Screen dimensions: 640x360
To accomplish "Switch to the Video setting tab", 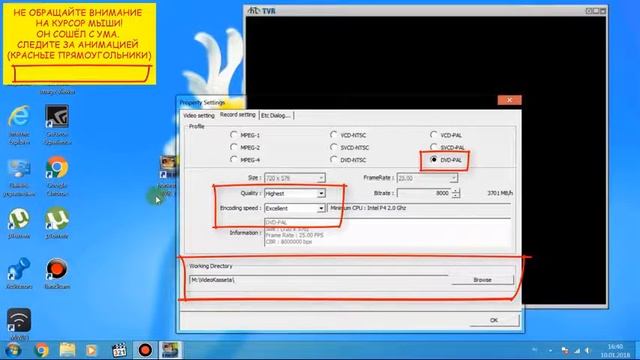I will tap(199, 116).
